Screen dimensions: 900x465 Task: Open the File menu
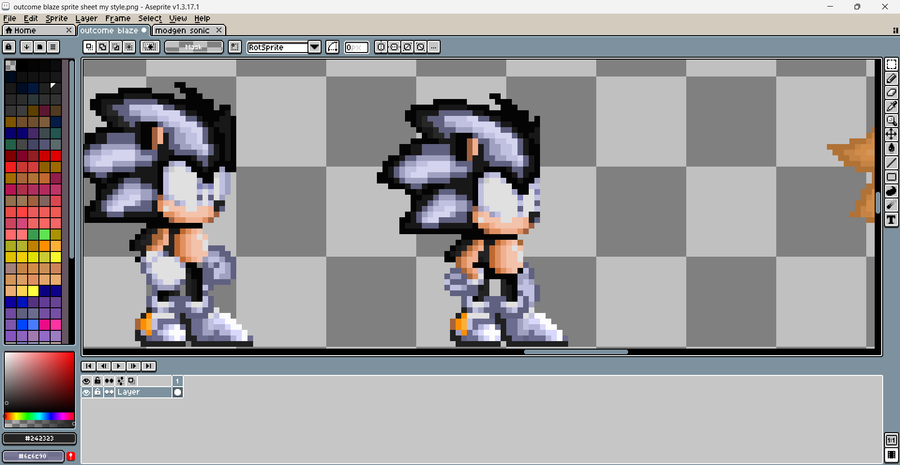pos(9,18)
